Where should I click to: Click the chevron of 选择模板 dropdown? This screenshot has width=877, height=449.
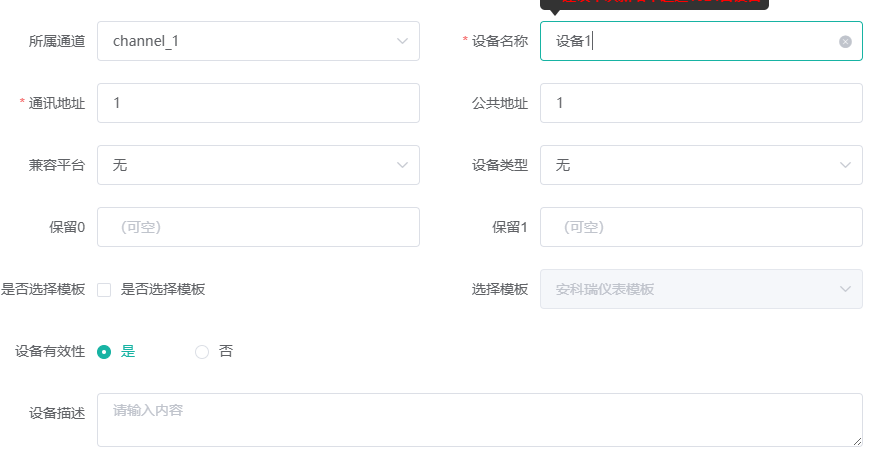point(845,289)
